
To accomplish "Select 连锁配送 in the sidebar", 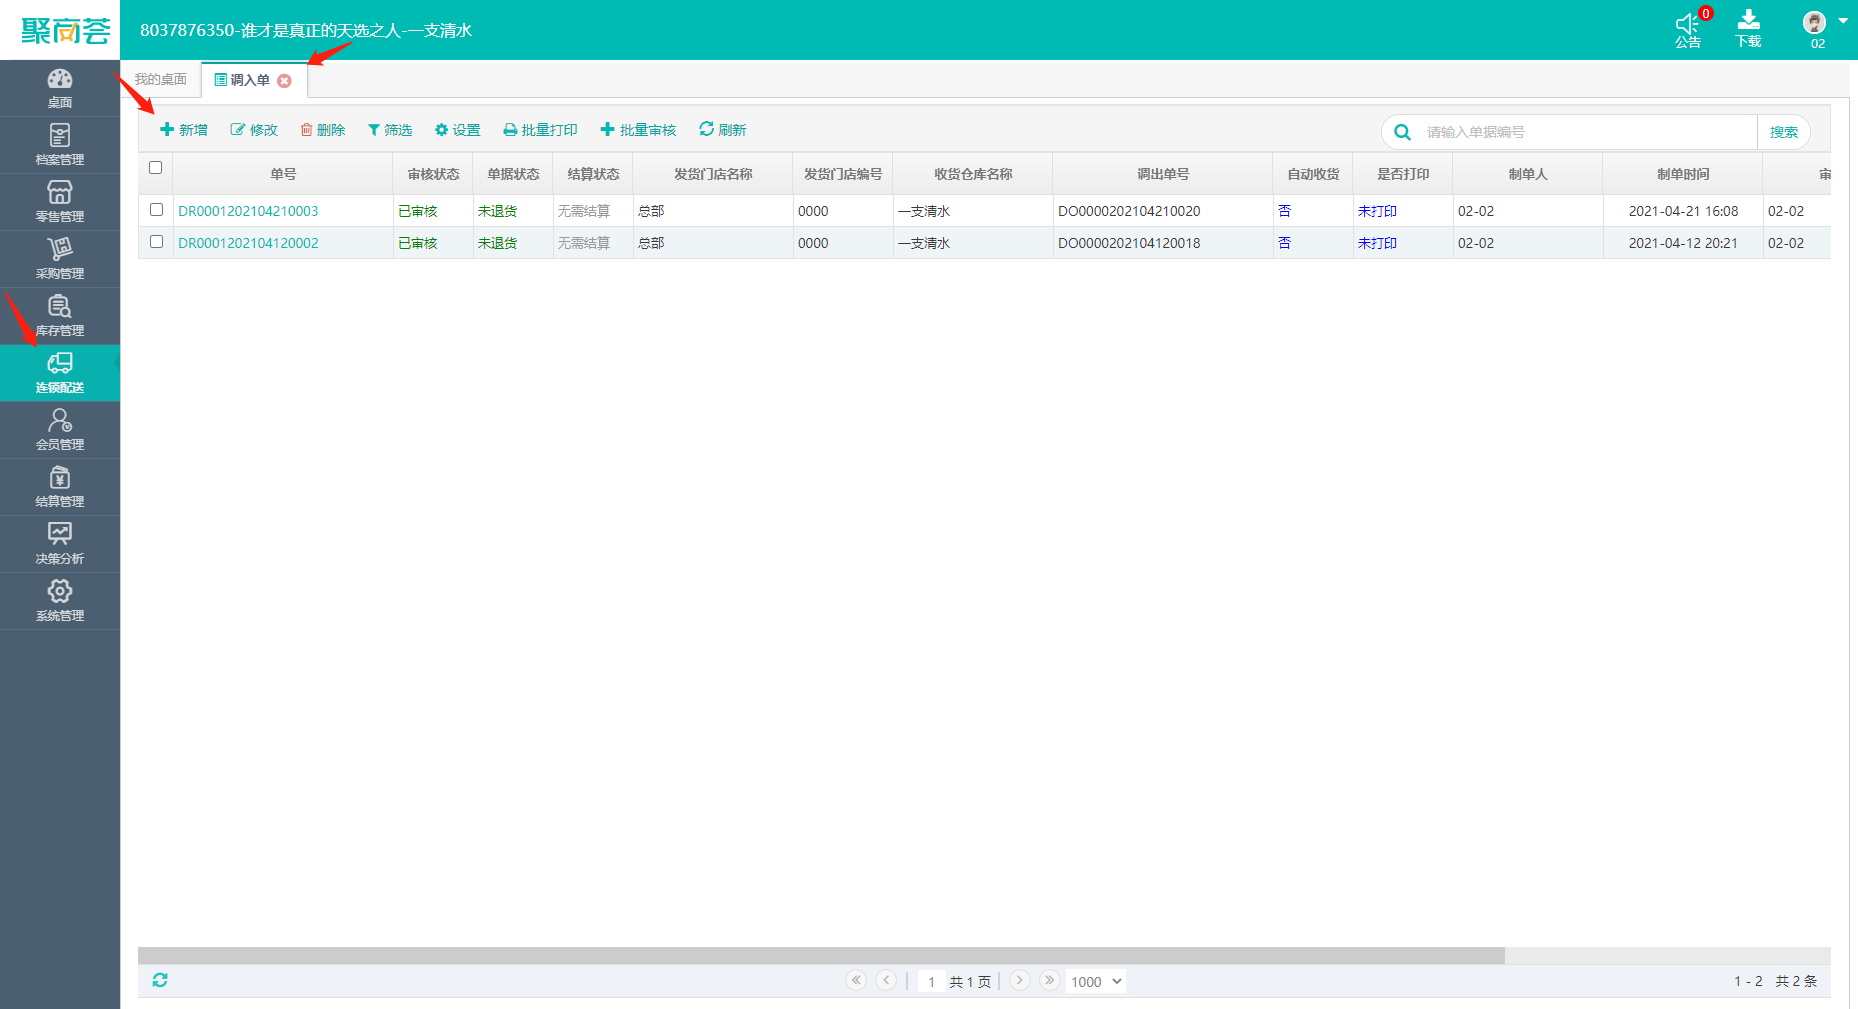I will click(60, 373).
